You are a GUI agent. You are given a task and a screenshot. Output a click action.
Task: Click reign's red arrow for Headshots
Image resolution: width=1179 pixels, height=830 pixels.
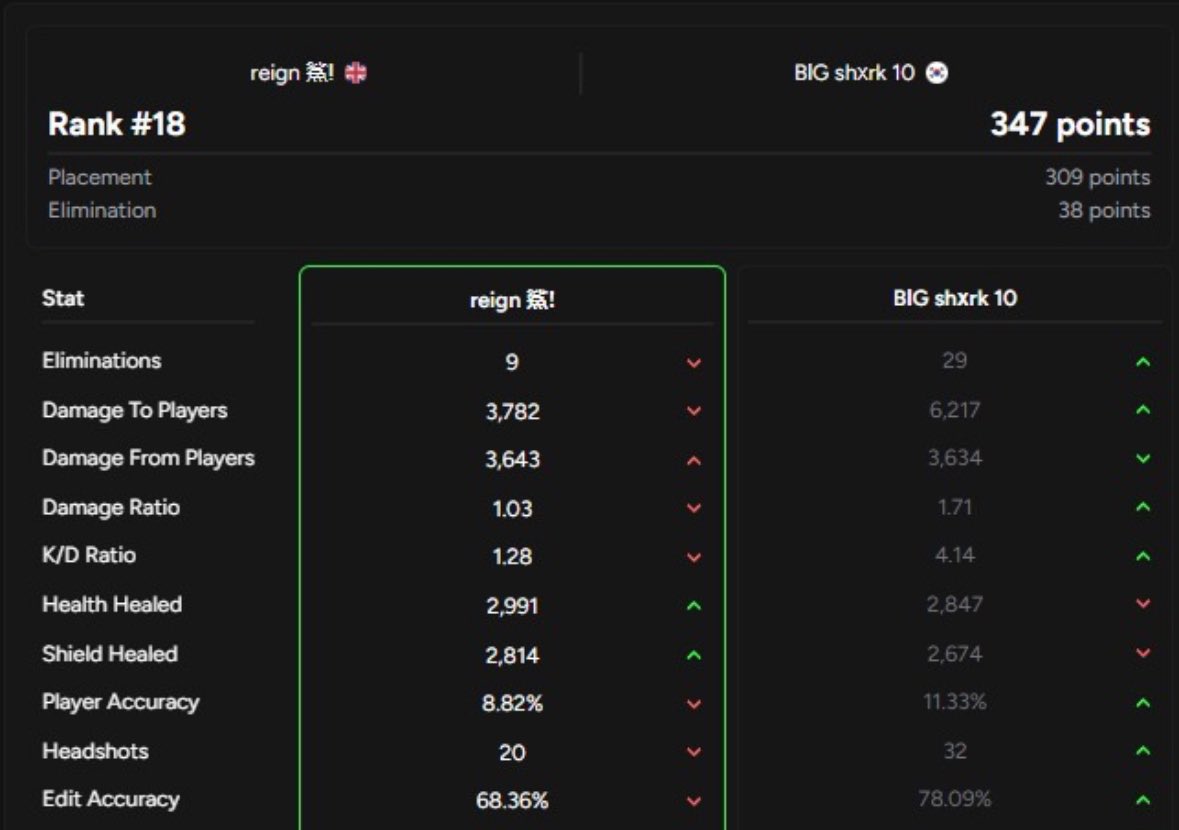click(x=694, y=752)
